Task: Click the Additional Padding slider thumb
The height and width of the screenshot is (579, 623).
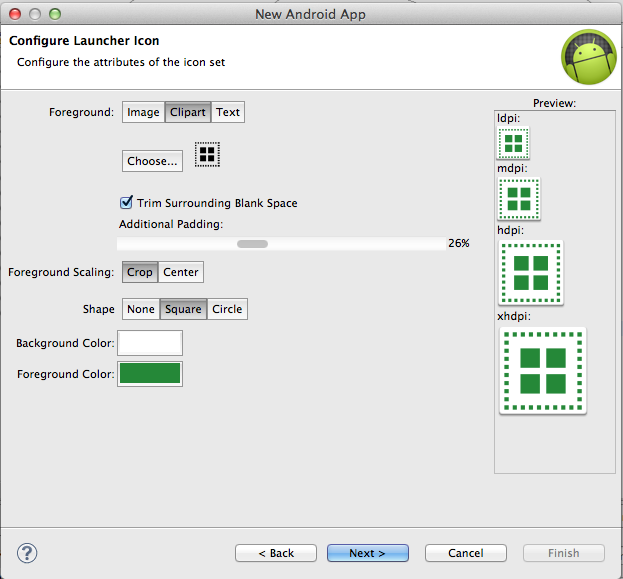Action: click(252, 244)
